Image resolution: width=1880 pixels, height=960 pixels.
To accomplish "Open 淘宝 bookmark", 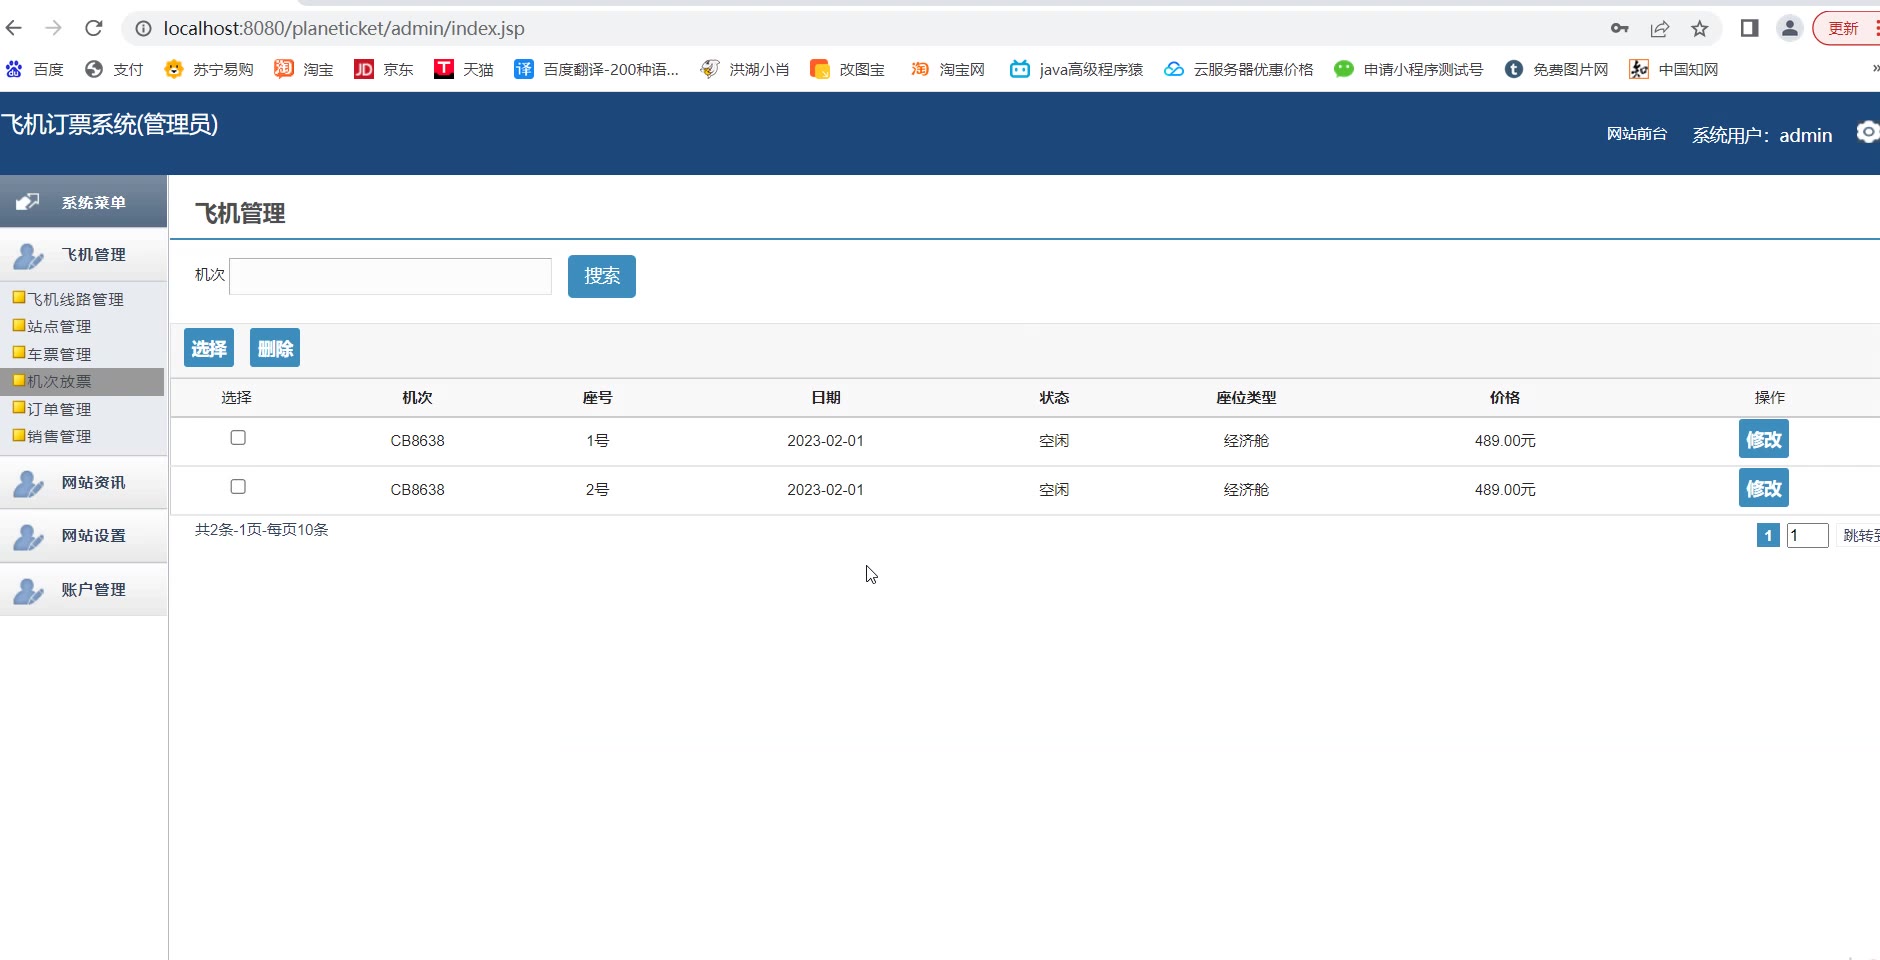I will coord(304,69).
